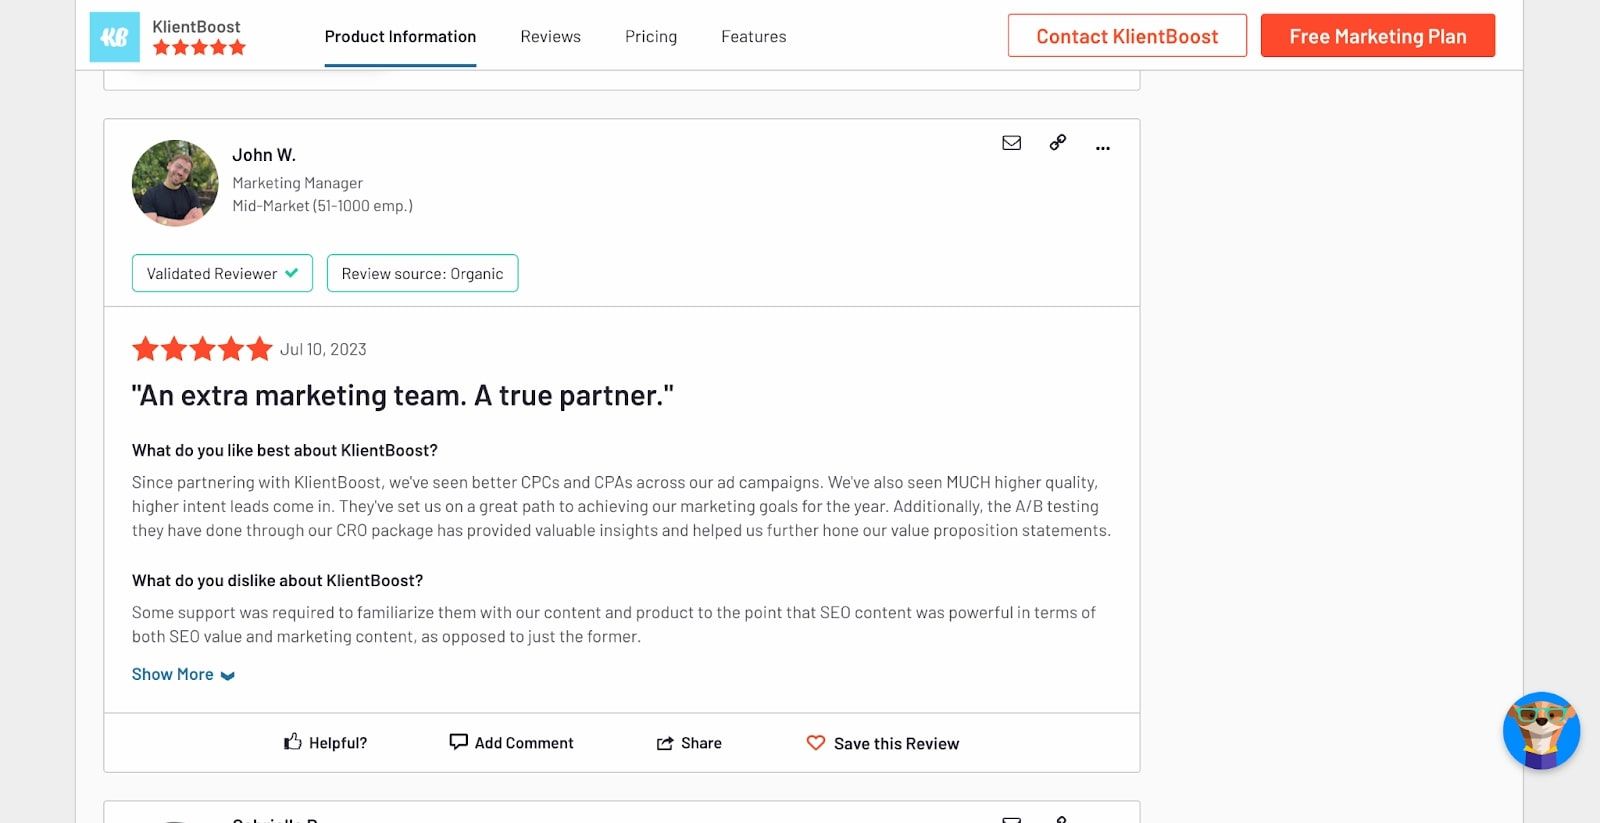Click the Show More chevron arrow
The height and width of the screenshot is (823, 1600).
[227, 675]
